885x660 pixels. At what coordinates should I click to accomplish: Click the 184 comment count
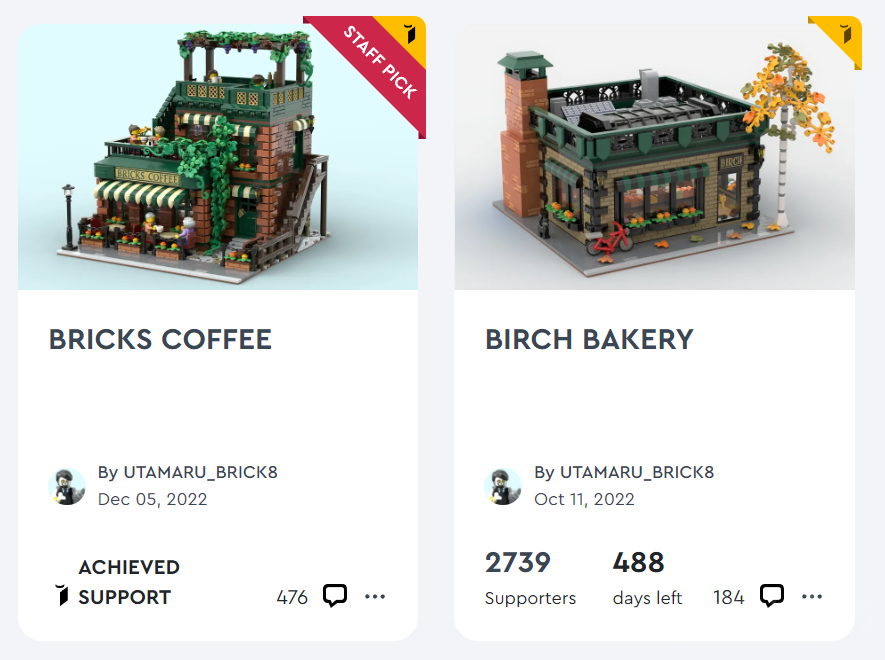point(729,597)
